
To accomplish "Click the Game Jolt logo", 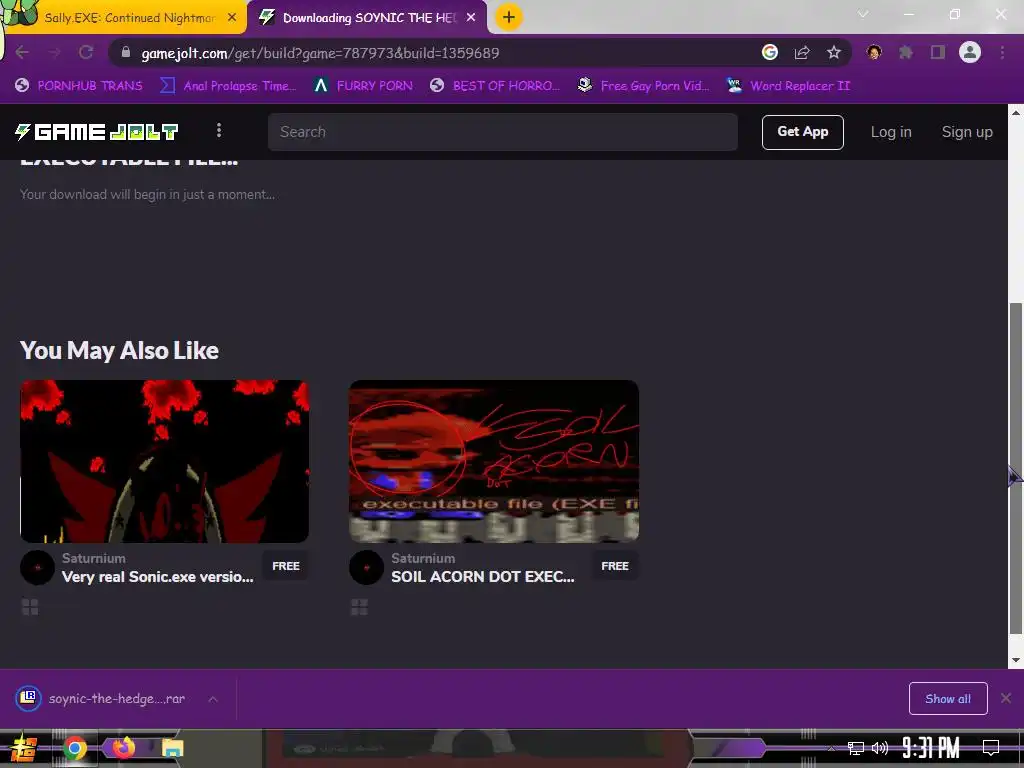I will pos(97,132).
